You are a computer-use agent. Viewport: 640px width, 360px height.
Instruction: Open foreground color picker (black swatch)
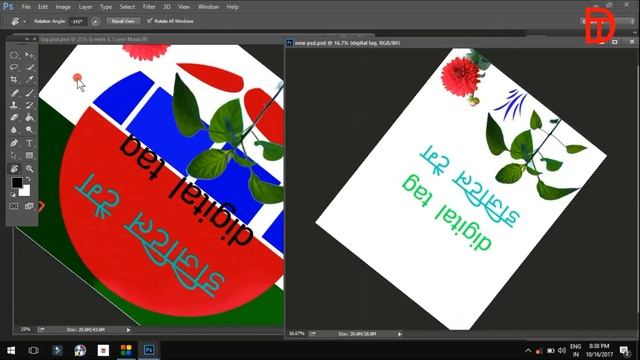16,182
